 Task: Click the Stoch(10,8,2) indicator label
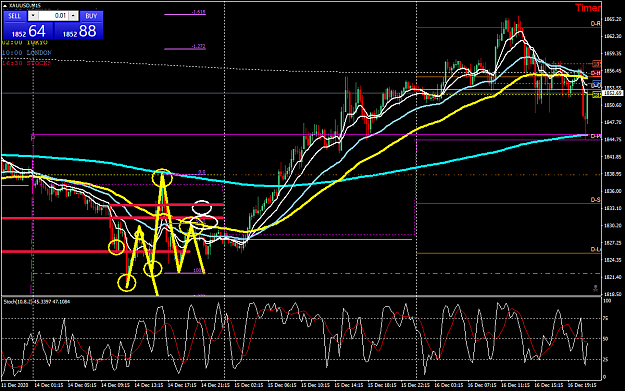click(x=37, y=302)
